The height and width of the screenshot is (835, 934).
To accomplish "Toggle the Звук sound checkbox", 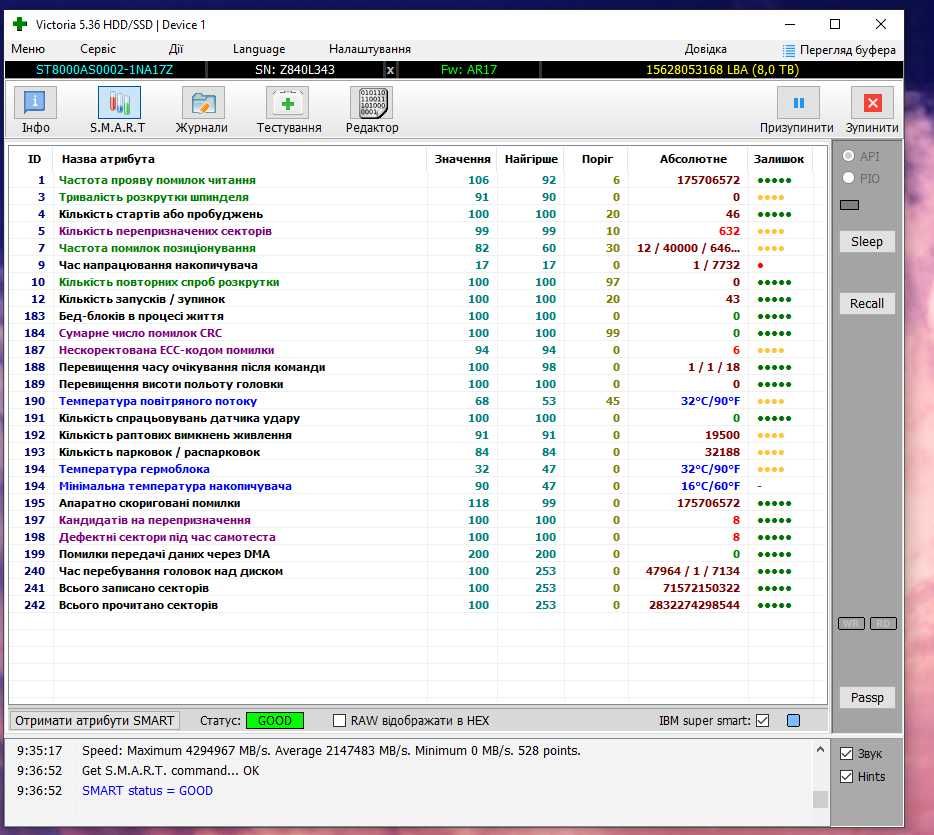I will (846, 753).
